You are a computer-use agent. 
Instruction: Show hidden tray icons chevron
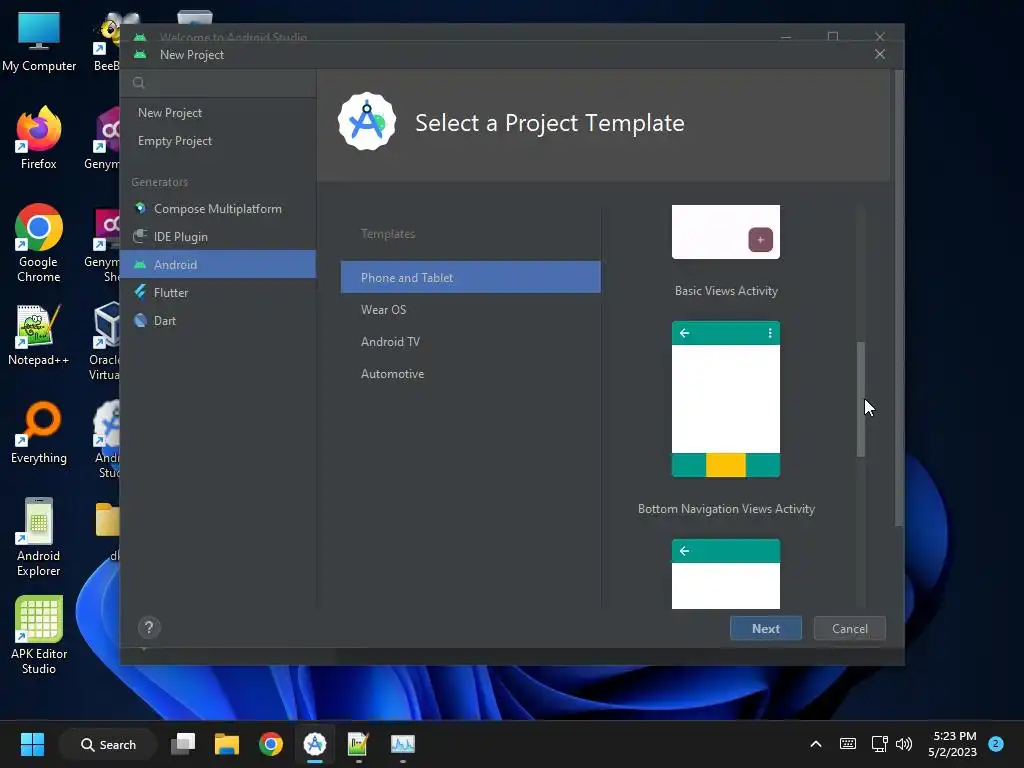tap(816, 744)
